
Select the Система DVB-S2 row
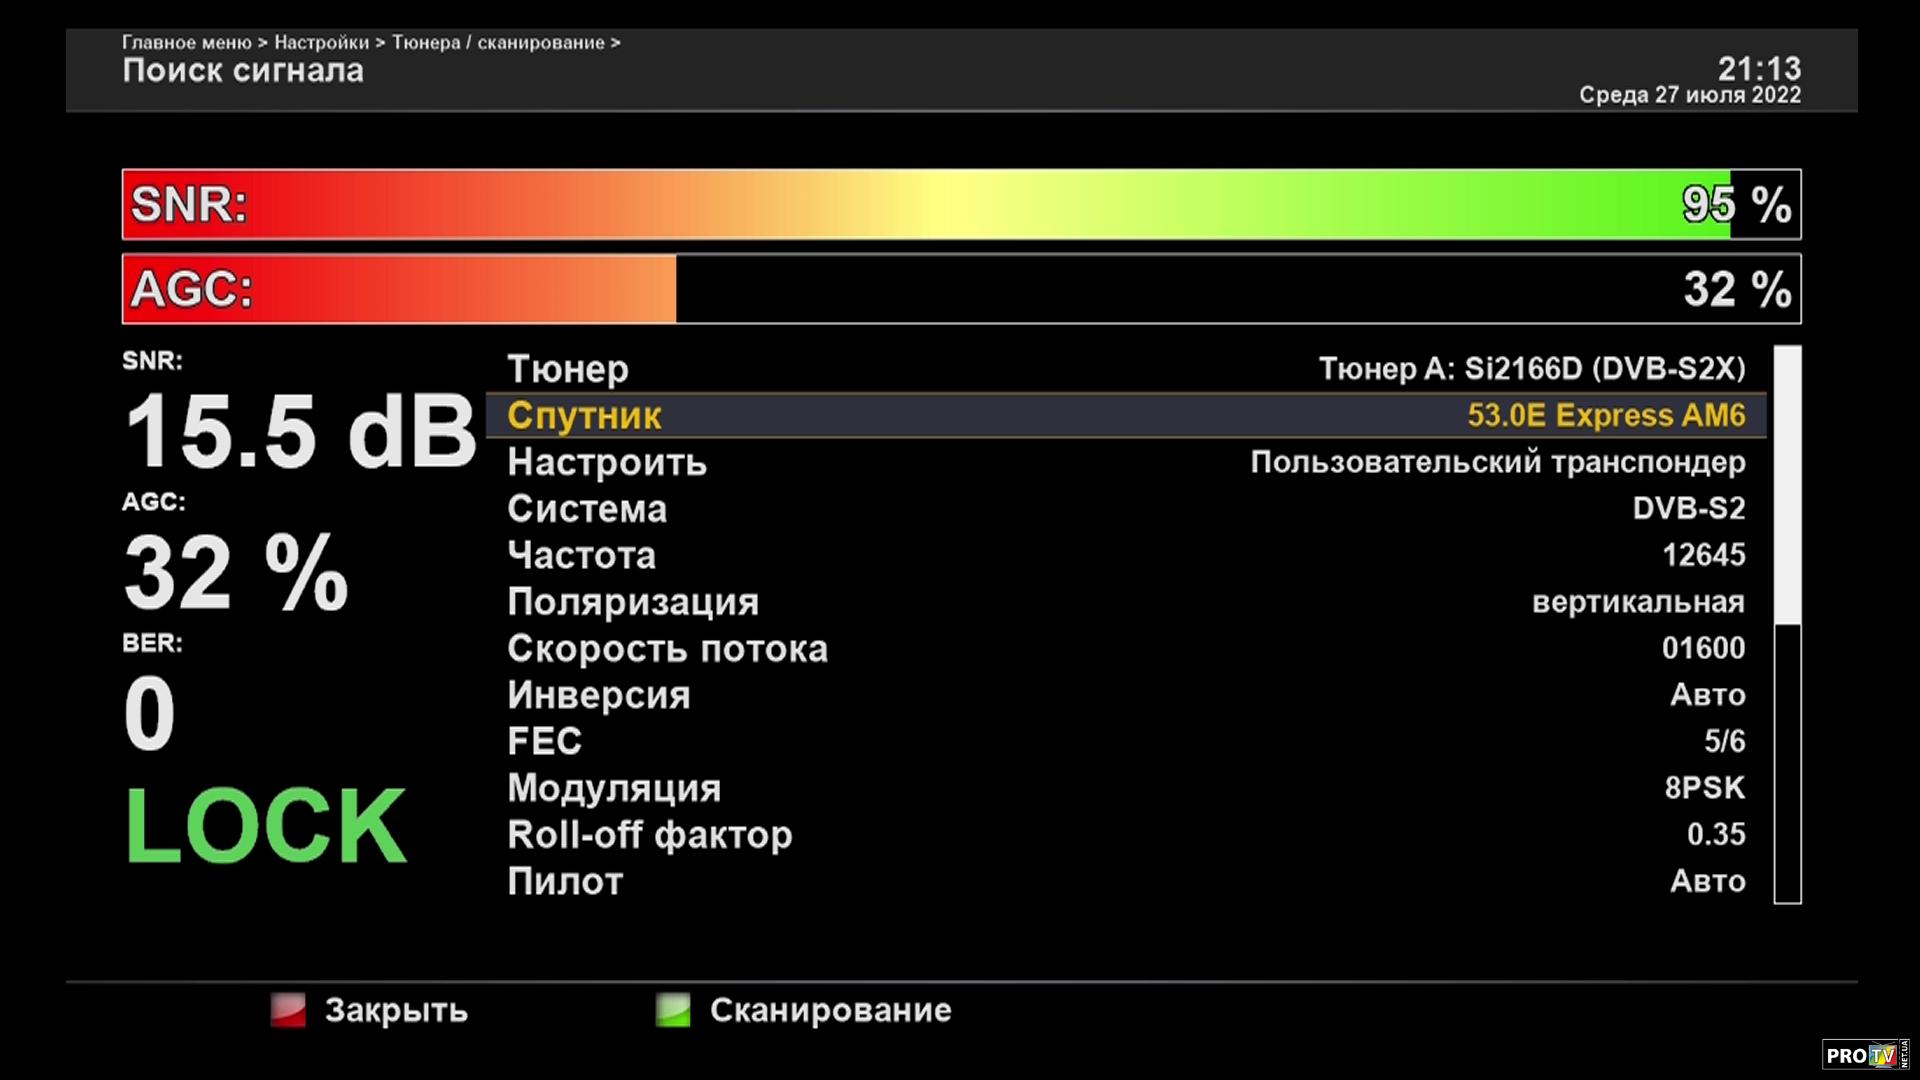tap(1125, 508)
